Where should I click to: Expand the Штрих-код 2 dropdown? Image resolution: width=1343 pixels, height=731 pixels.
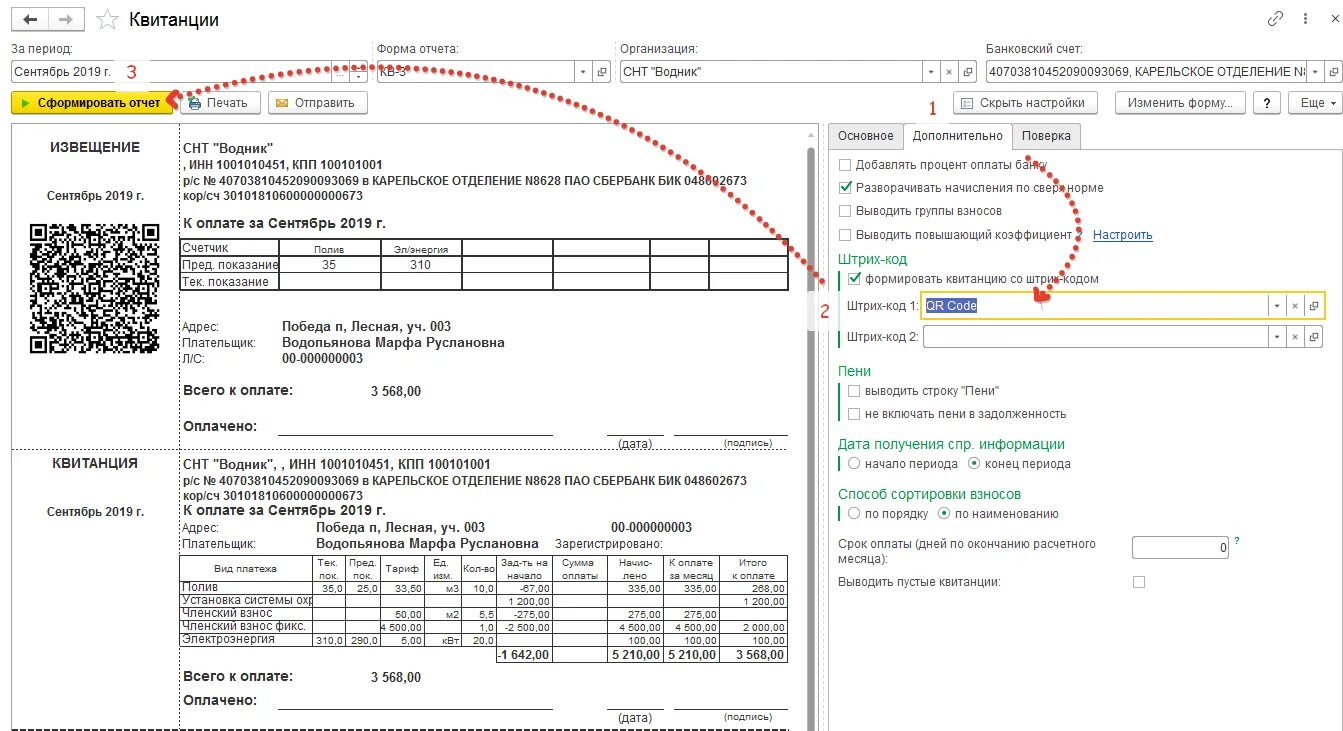pyautogui.click(x=1277, y=338)
